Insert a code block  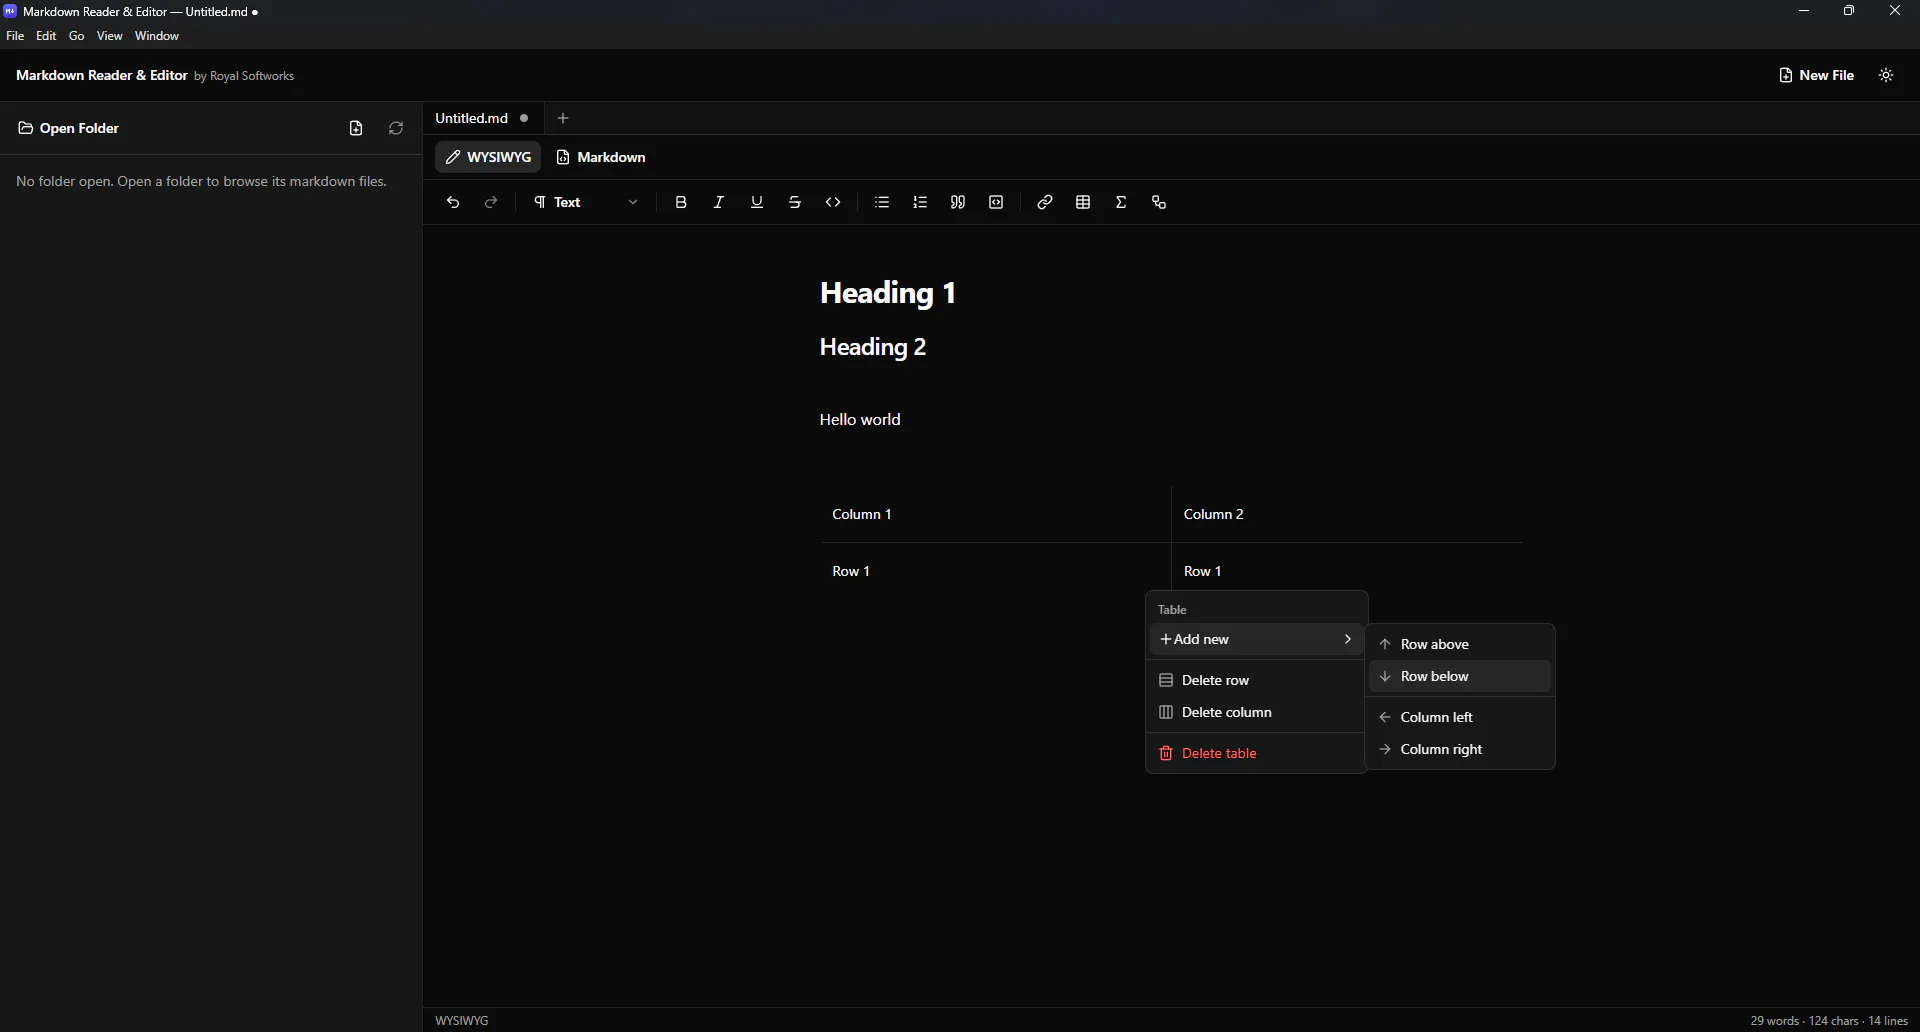(x=996, y=202)
